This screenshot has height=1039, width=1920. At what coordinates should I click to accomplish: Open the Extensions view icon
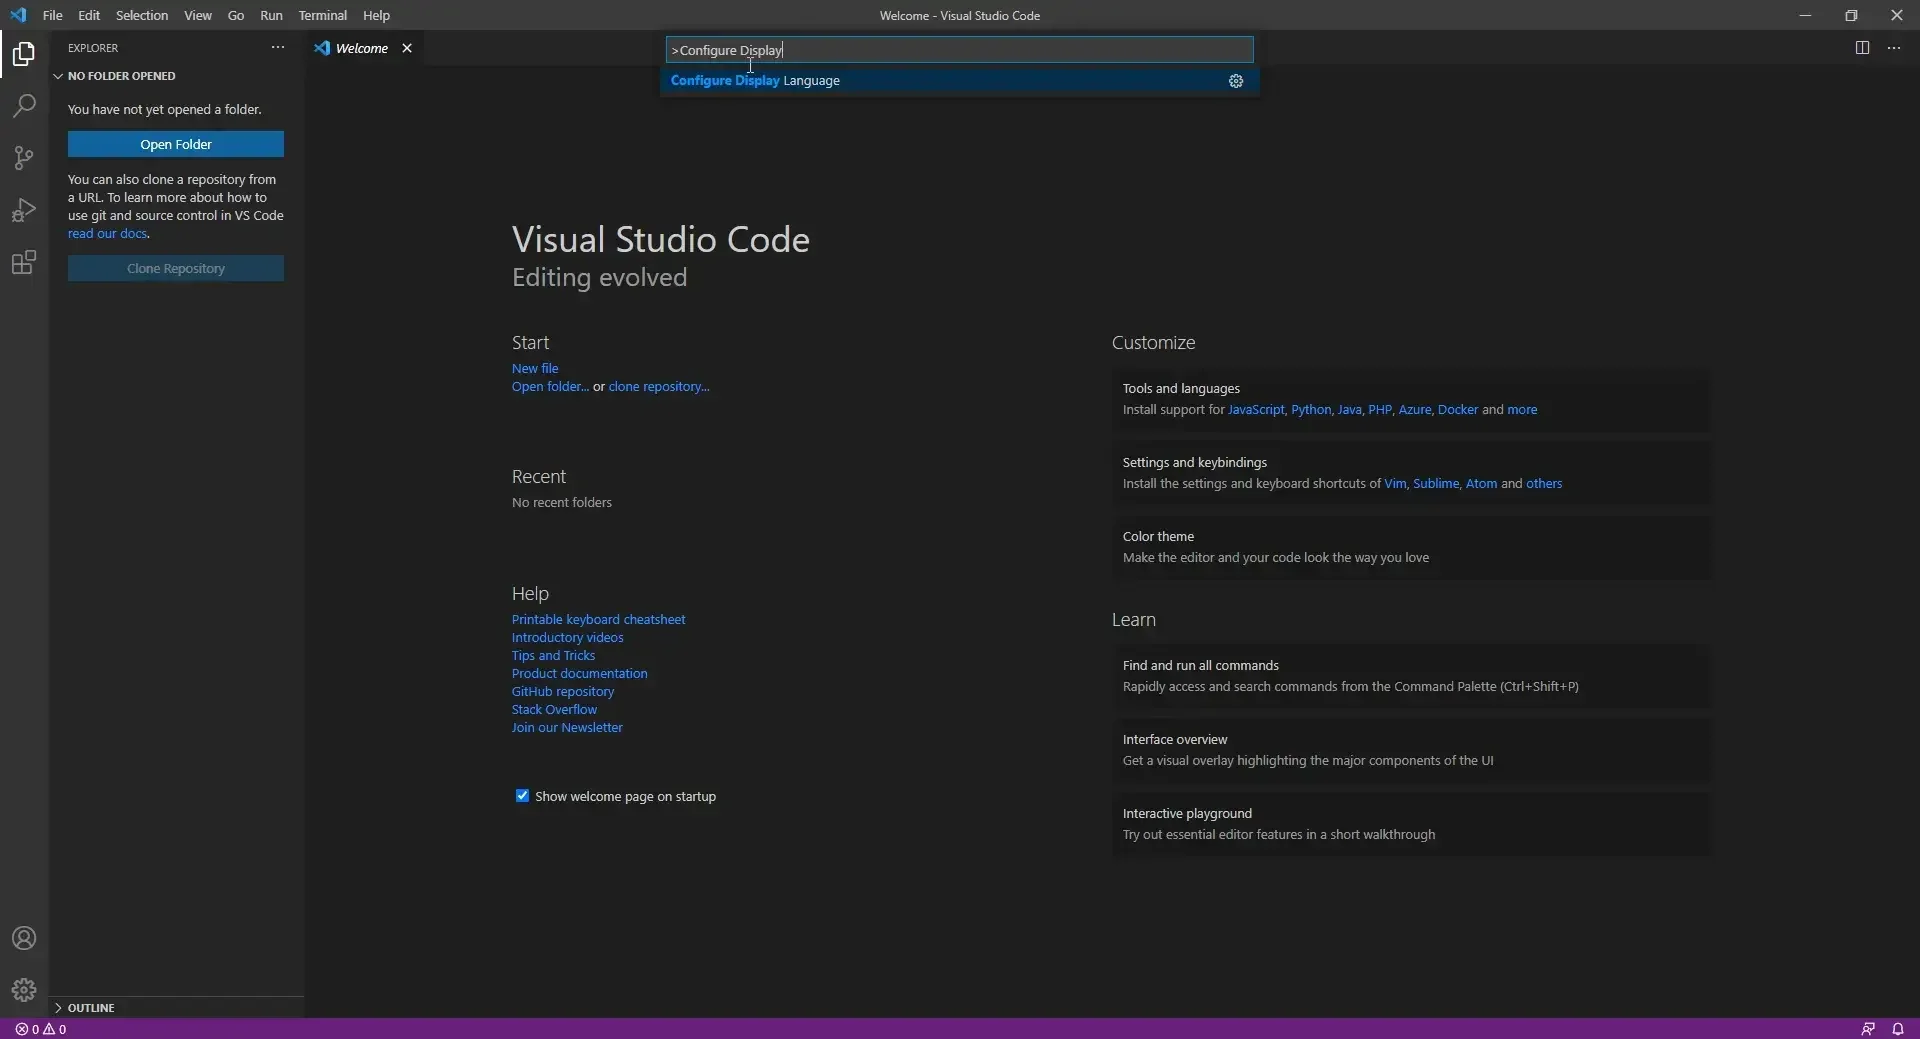coord(23,263)
